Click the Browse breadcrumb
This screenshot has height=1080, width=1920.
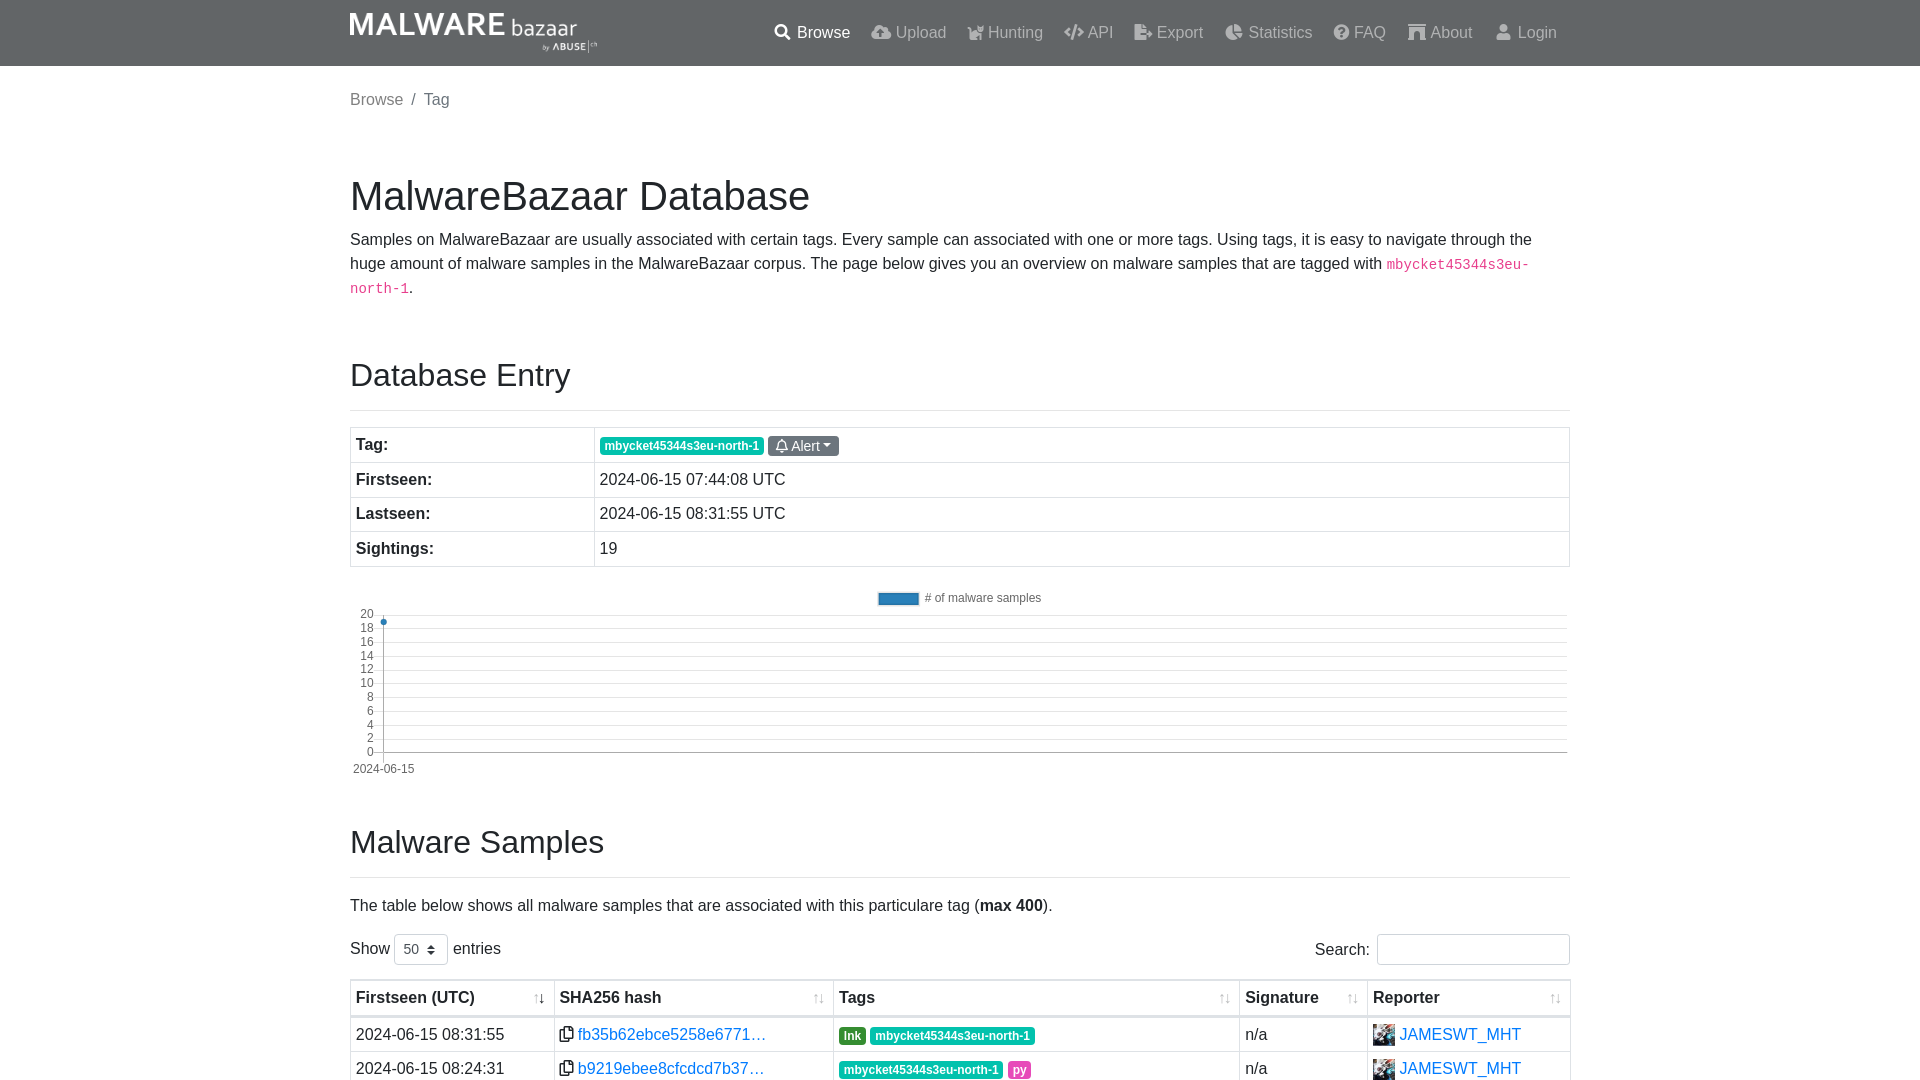376,99
